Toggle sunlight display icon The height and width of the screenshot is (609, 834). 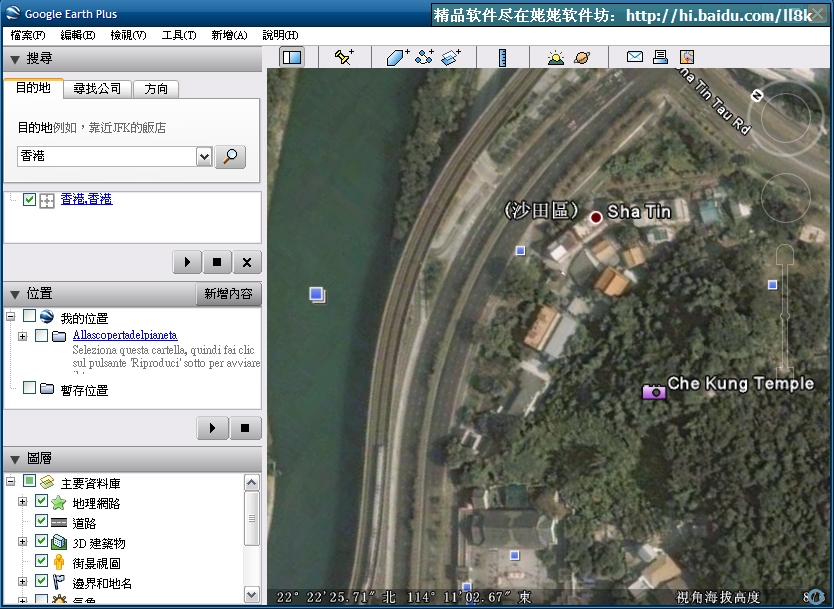556,57
